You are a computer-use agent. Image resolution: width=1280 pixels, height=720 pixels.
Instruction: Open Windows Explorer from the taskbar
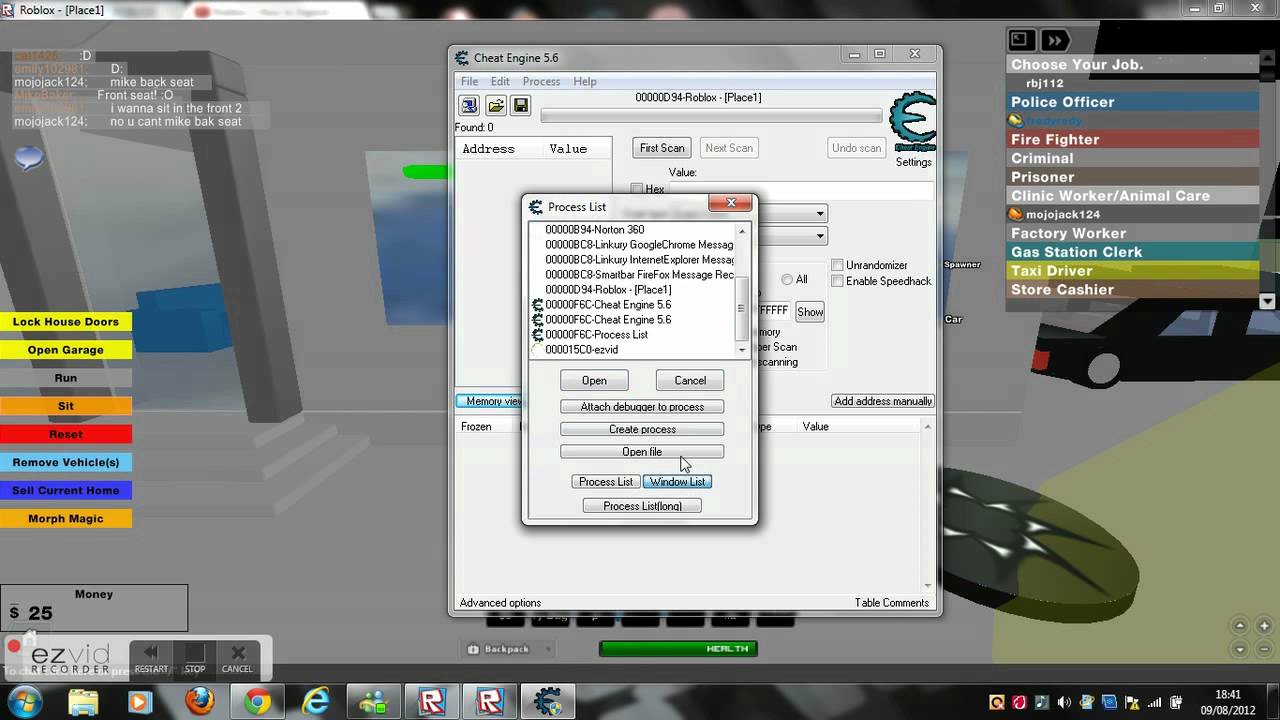[84, 701]
